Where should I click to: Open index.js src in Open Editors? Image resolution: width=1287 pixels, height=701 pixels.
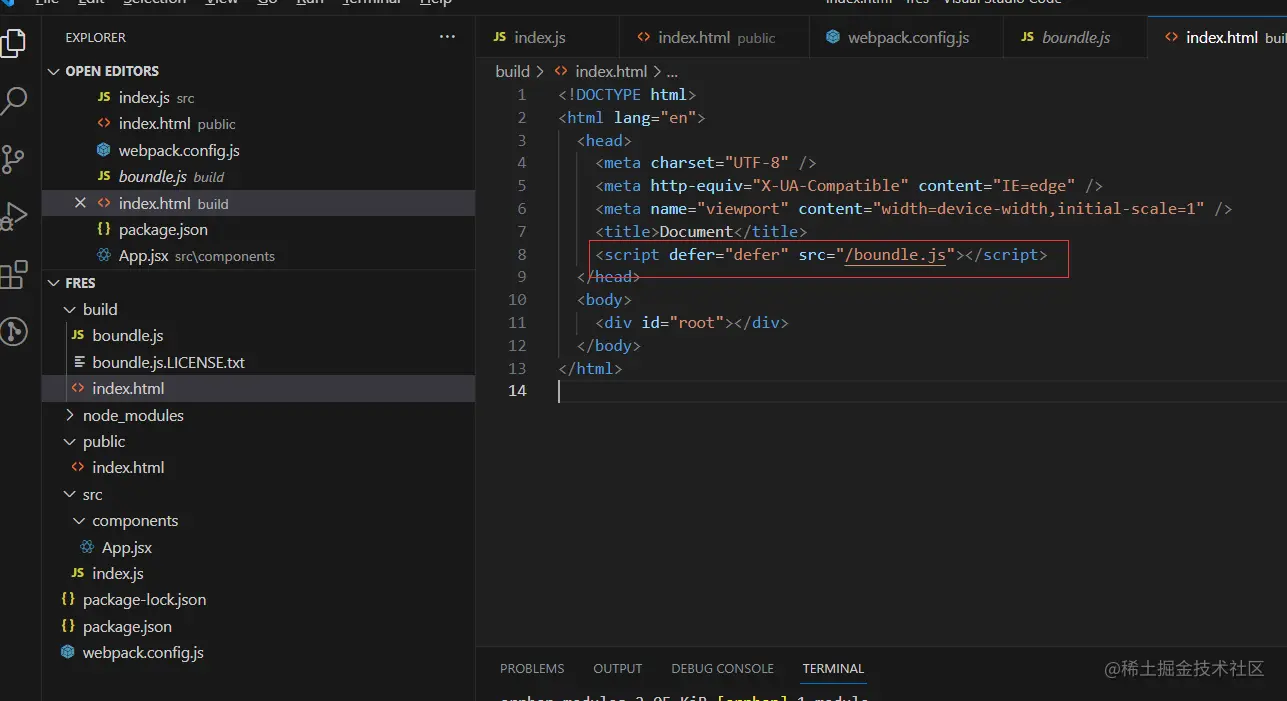pos(258,97)
